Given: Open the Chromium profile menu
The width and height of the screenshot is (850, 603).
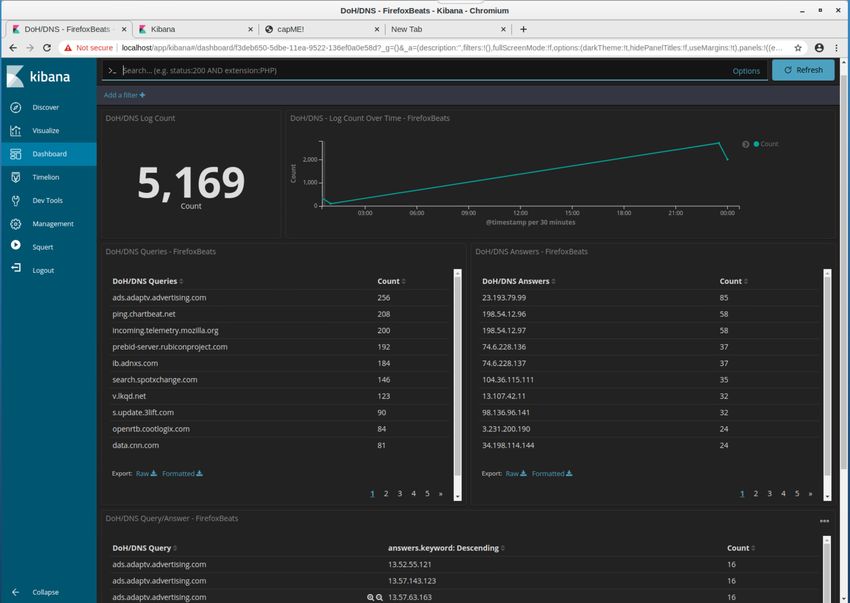Looking at the screenshot, I should [x=819, y=48].
